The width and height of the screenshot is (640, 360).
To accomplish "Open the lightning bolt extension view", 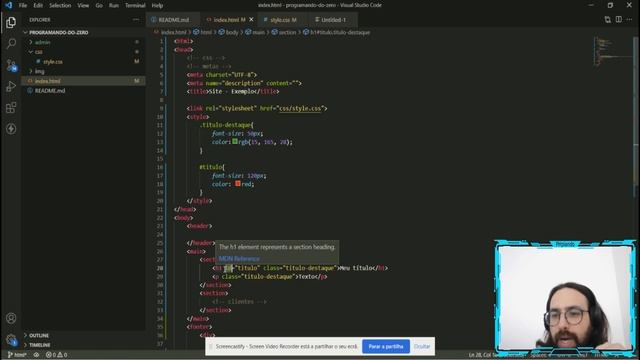I will tap(11, 129).
